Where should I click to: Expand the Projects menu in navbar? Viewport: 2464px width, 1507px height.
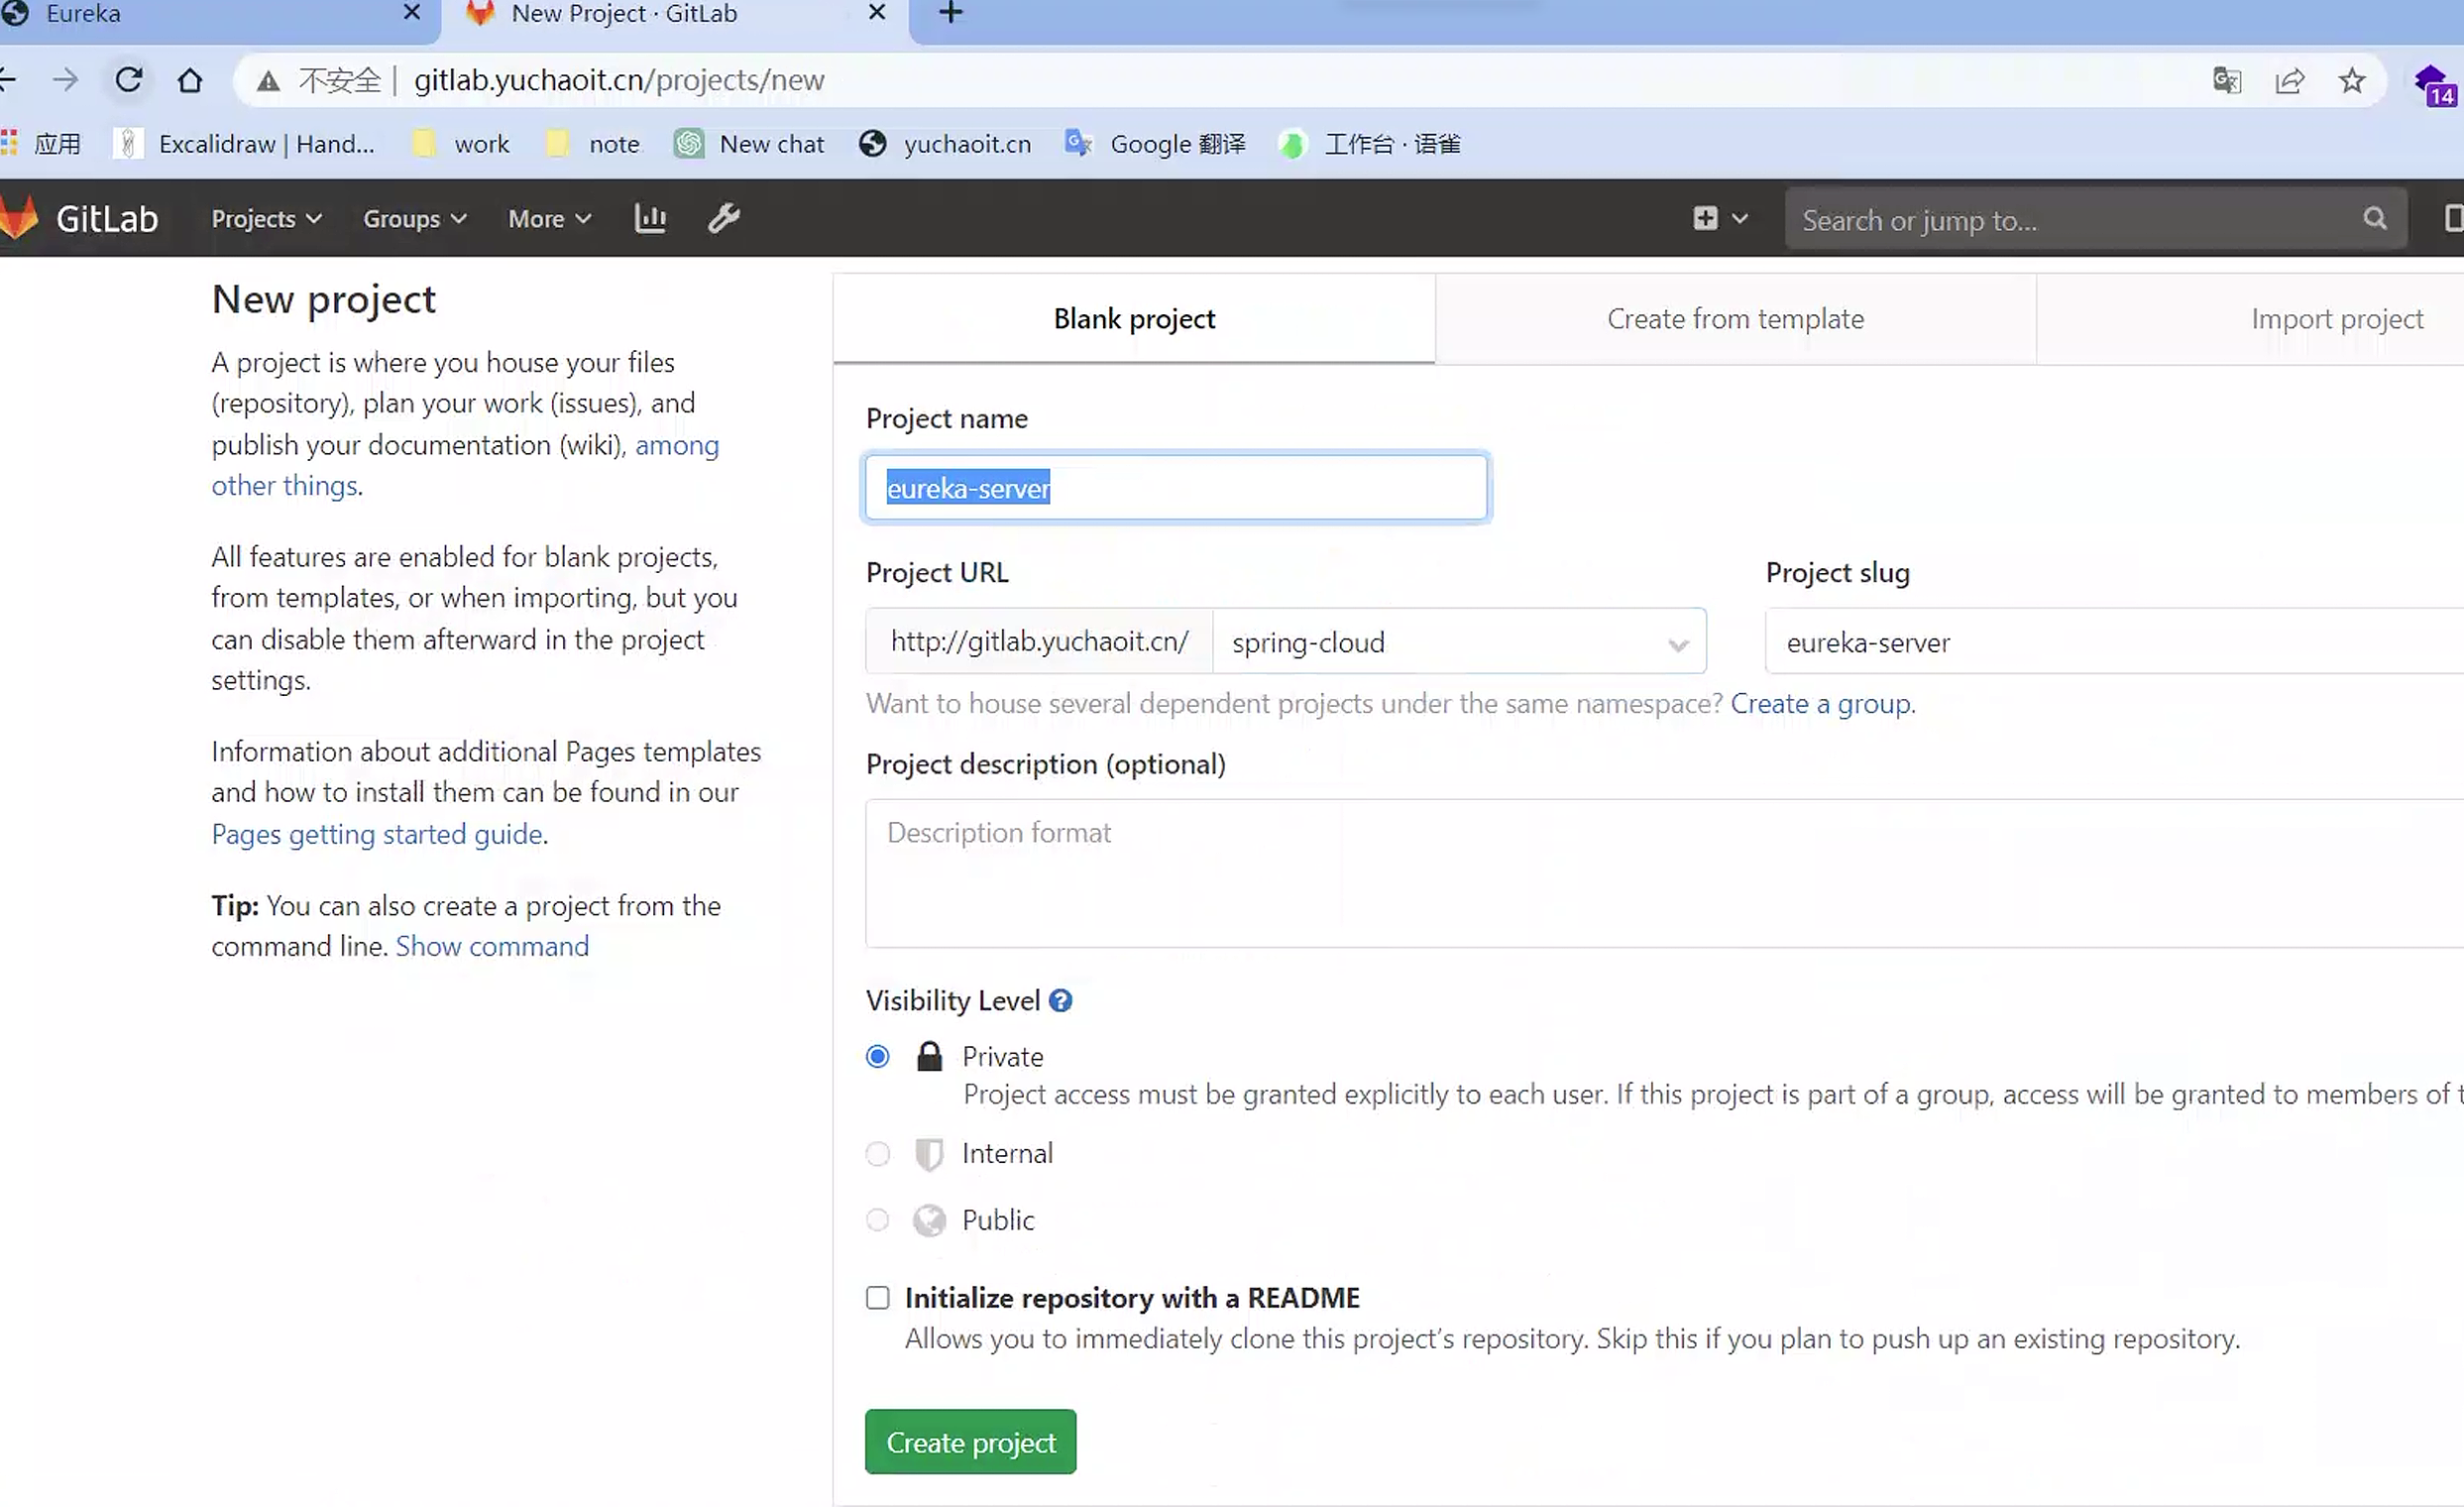coord(266,219)
